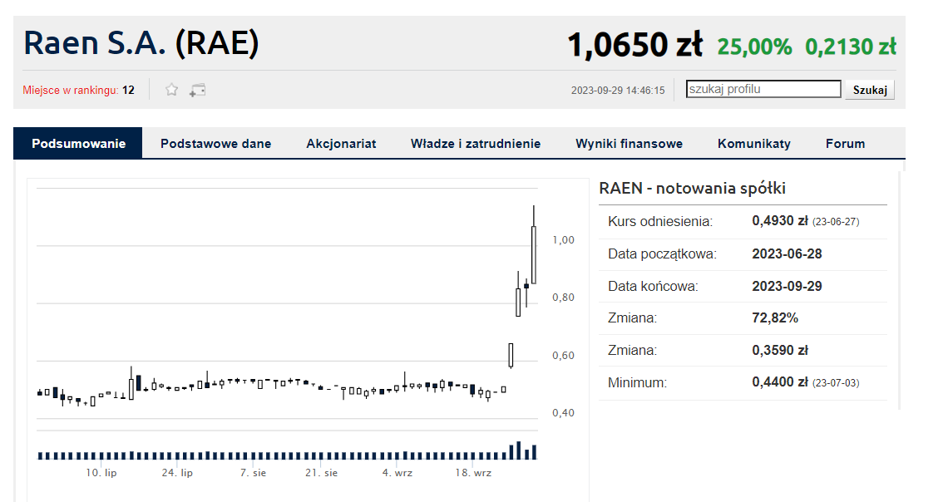Viewport: 948px width, 502px height.
Task: Select the ranking position number 12
Action: [128, 90]
